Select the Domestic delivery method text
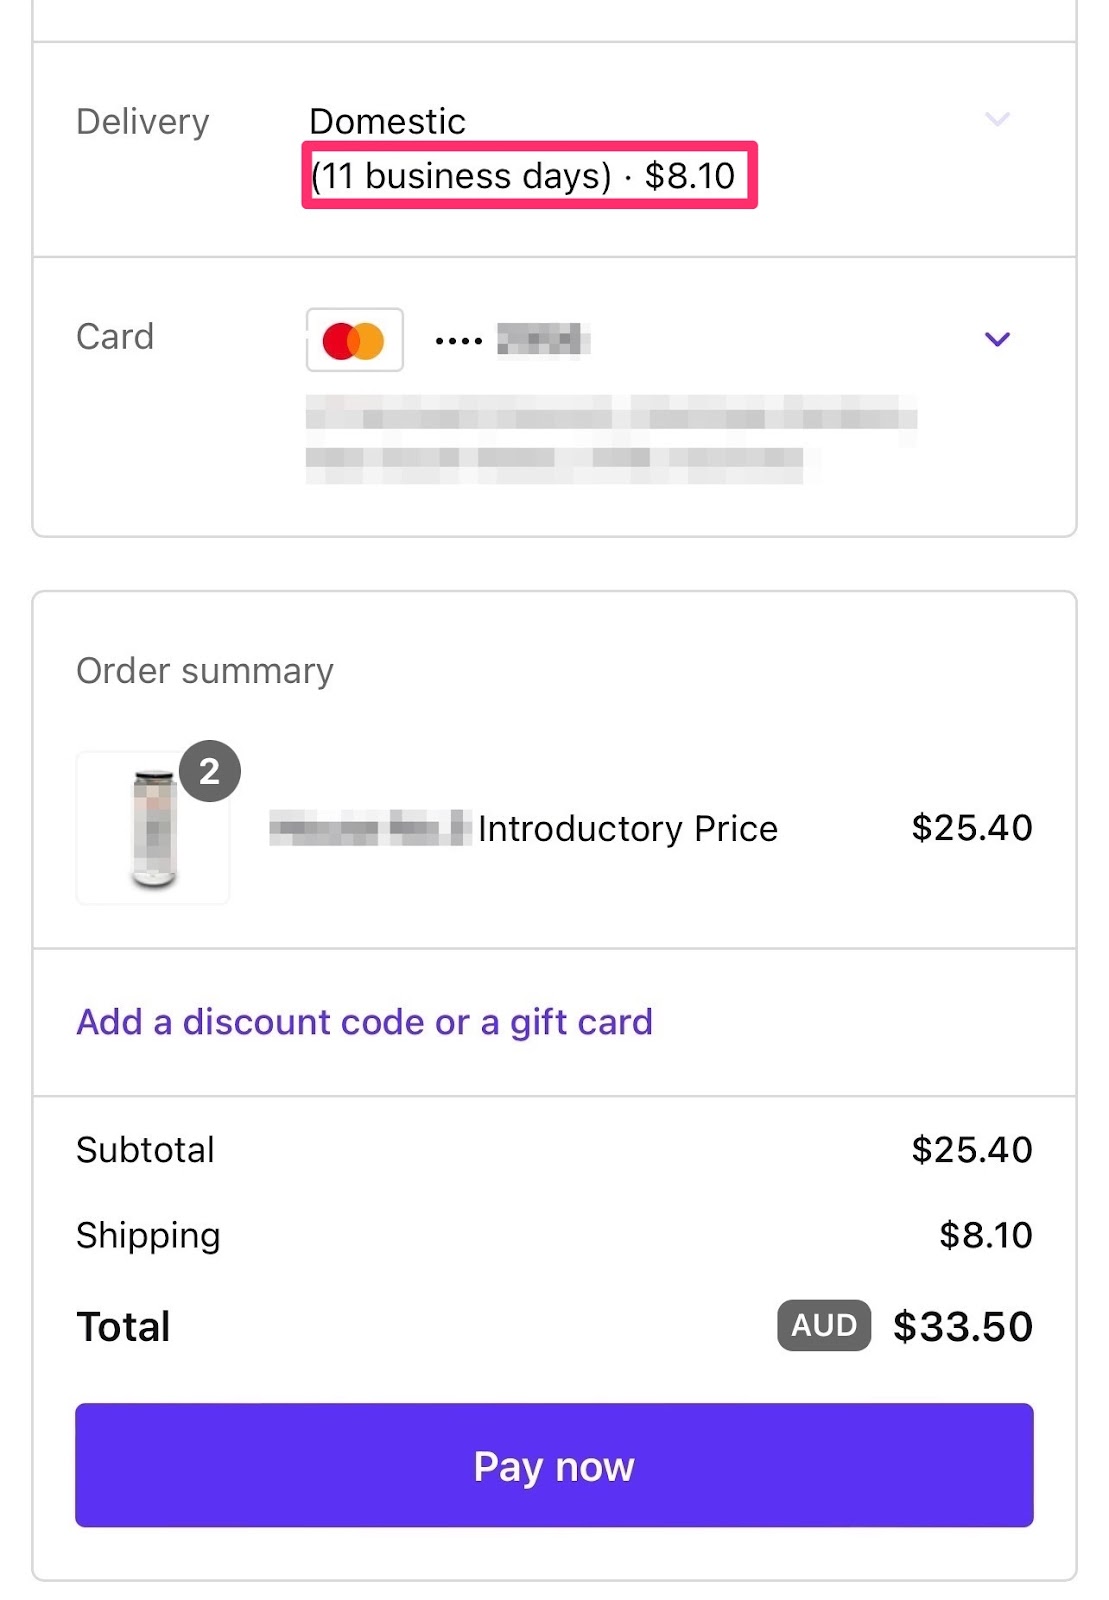Viewport: 1109px width, 1600px height. 387,121
